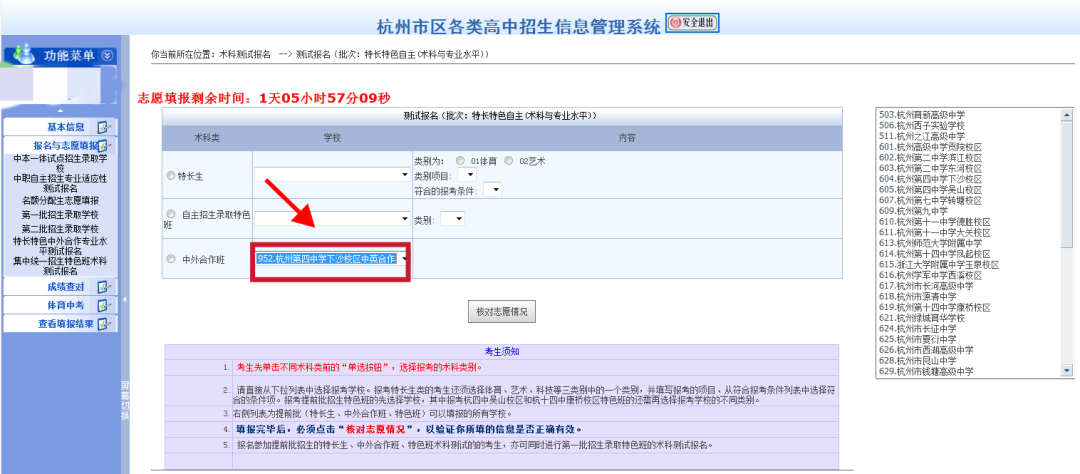Collapse the 功能菜单 panel with the chevron icon

pyautogui.click(x=108, y=55)
